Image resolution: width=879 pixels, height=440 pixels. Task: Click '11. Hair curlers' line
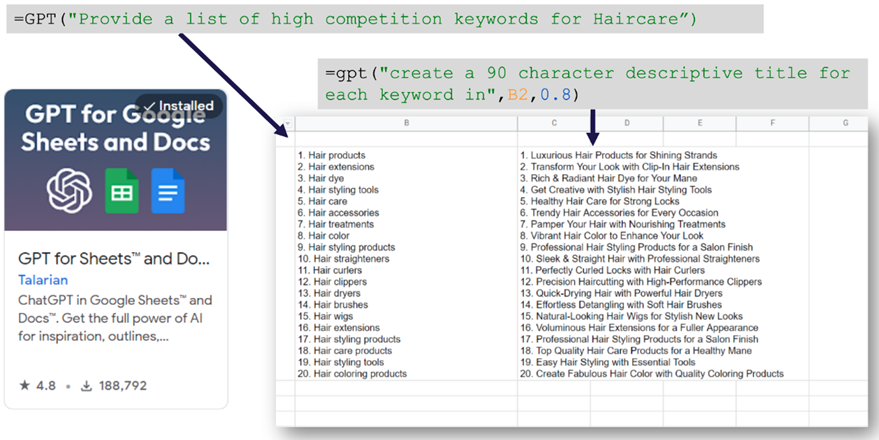coord(330,270)
